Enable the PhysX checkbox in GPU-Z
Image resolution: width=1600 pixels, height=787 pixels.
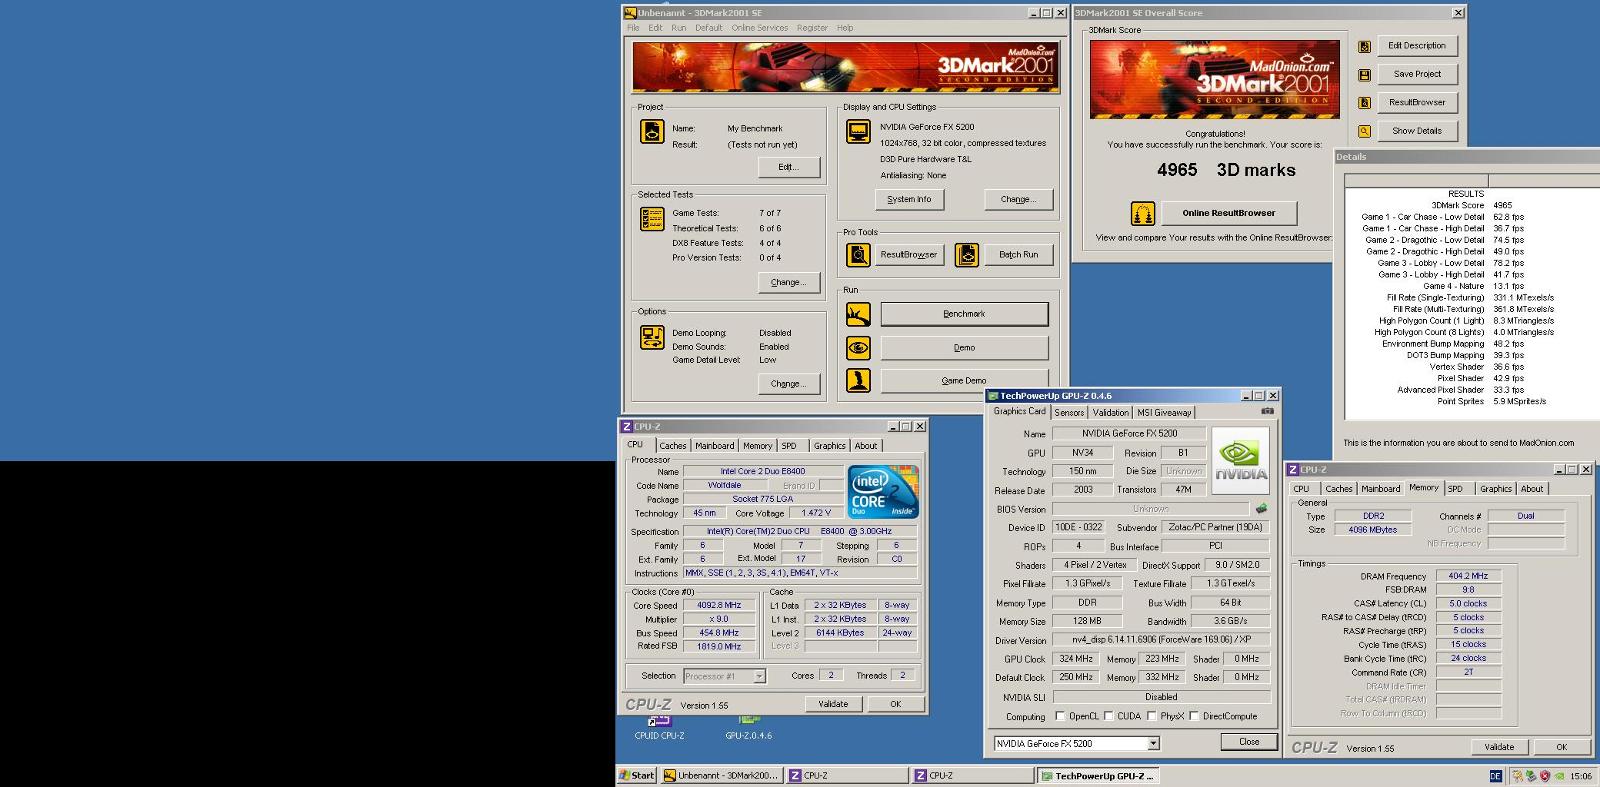[1152, 716]
